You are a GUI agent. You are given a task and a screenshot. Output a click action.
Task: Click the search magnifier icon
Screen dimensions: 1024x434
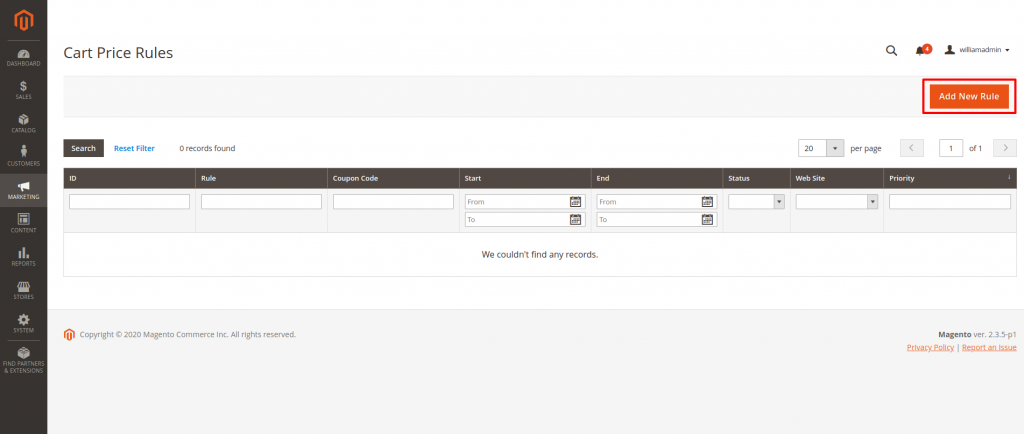[891, 50]
